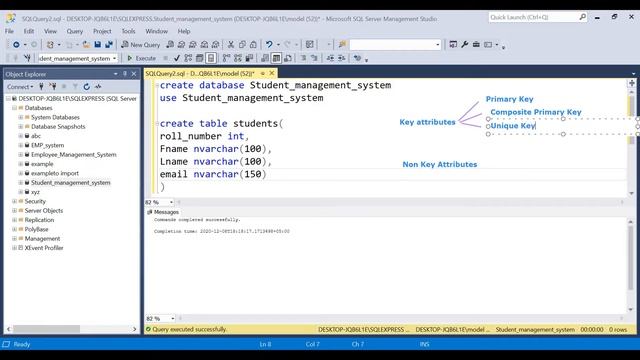Expand the Student_management_system database node
This screenshot has height=360, width=640.
(20, 182)
